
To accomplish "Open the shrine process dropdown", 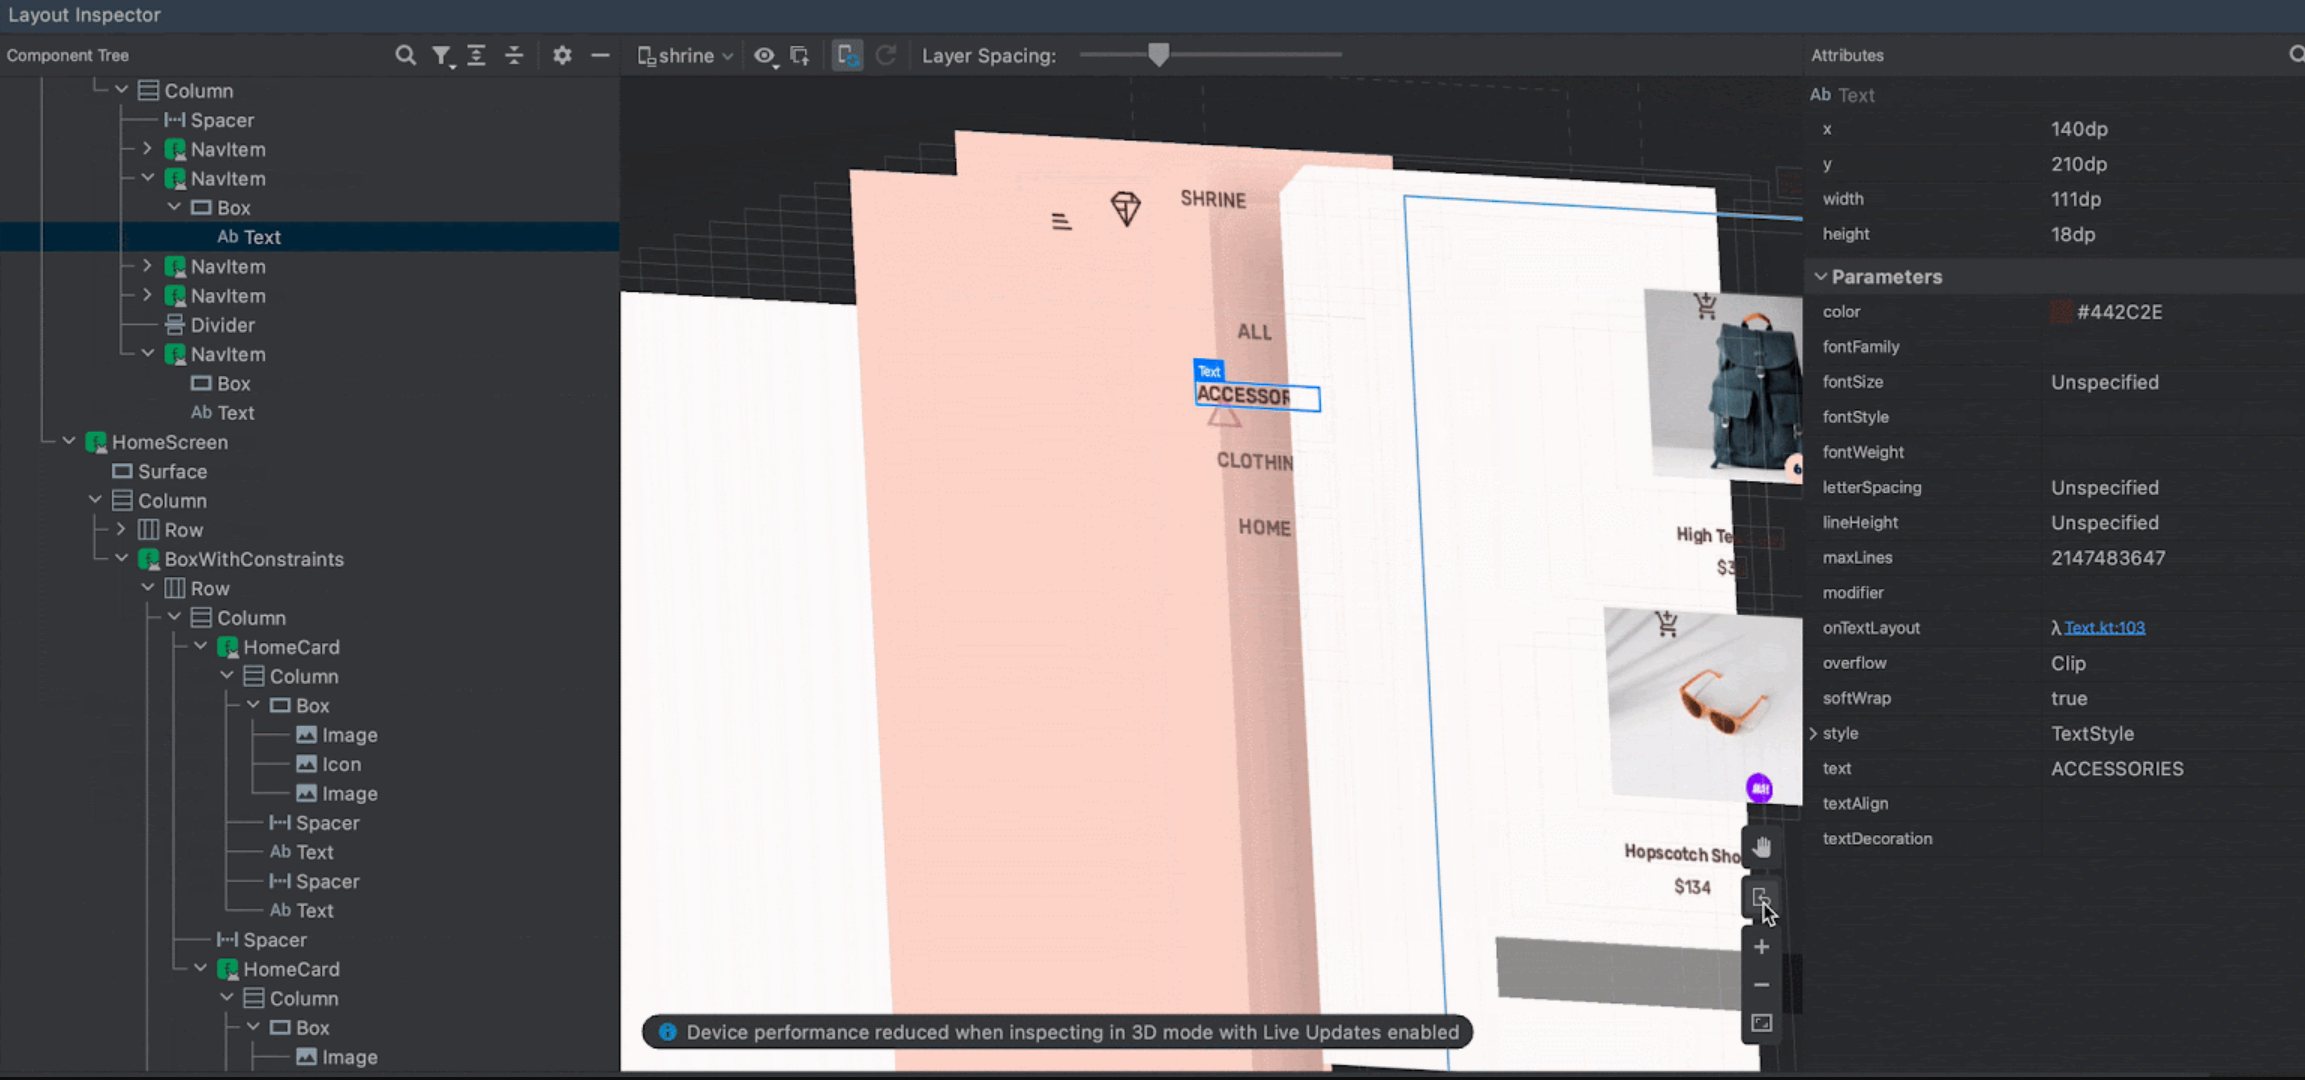I will tap(686, 56).
